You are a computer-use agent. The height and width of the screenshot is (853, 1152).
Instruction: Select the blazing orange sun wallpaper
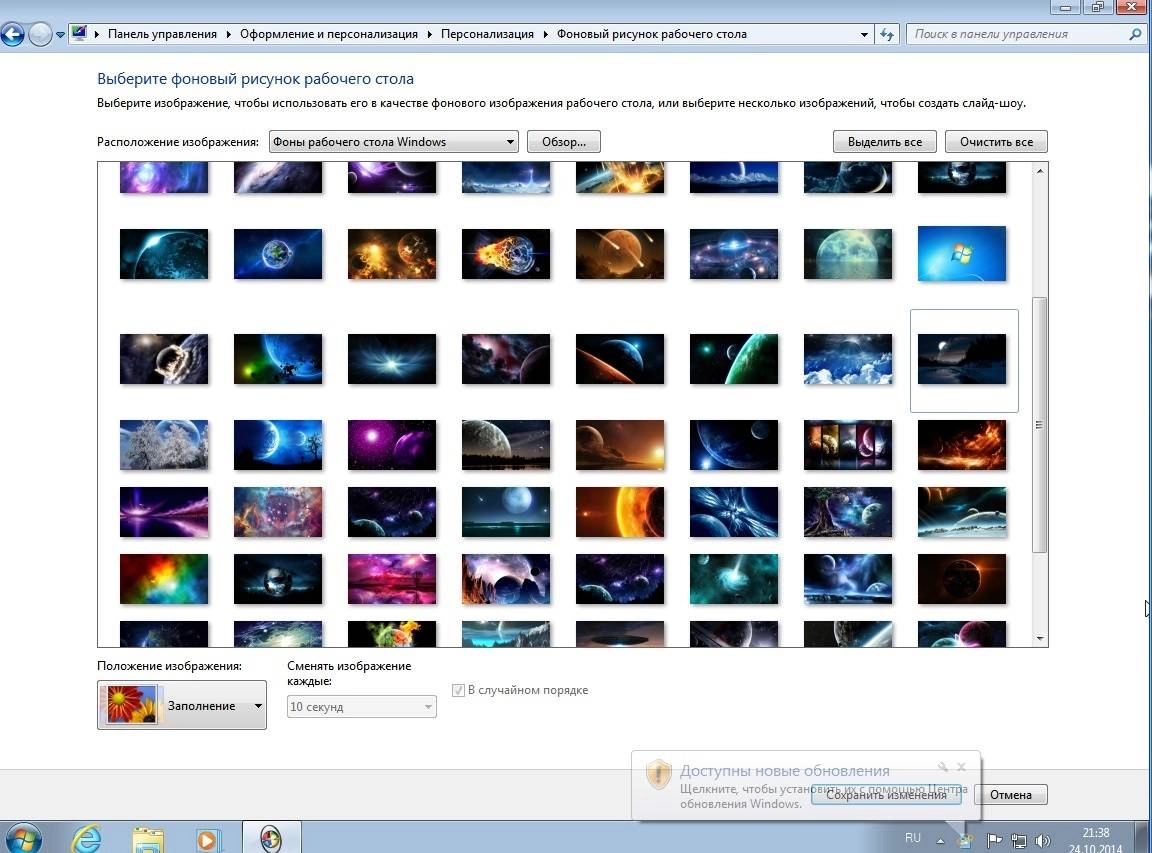coord(620,512)
